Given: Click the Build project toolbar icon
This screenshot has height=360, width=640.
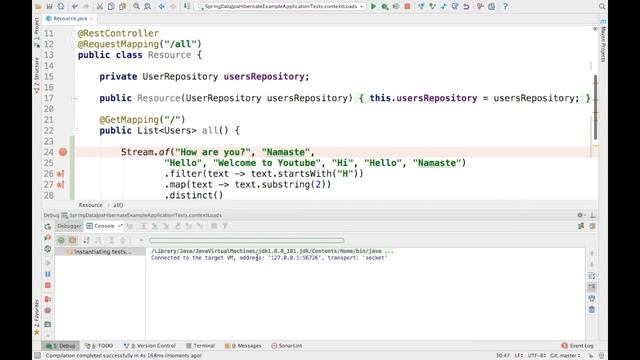Looking at the screenshot, I should (x=187, y=6).
